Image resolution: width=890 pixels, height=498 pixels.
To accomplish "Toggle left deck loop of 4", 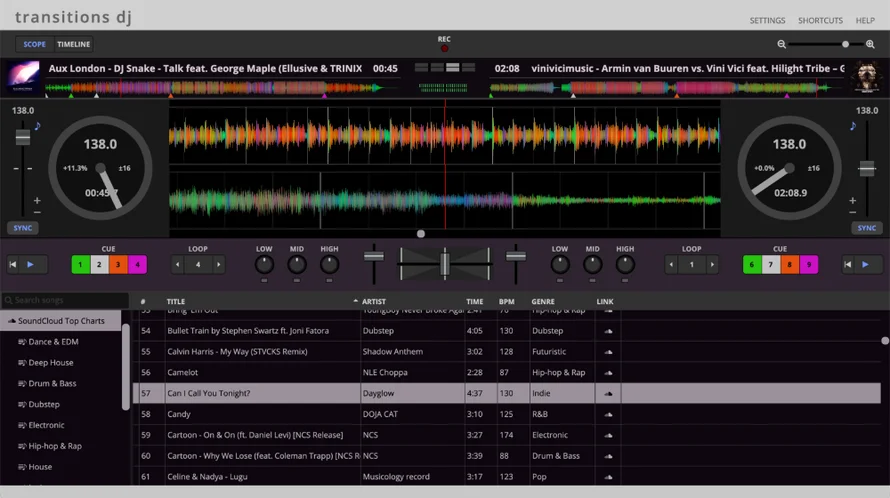I will (x=198, y=264).
